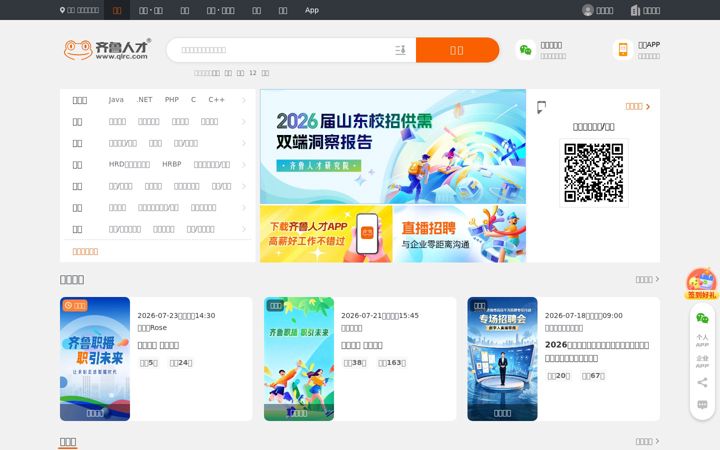Click the location pin icon in top bar
The height and width of the screenshot is (450, 720).
pos(62,10)
